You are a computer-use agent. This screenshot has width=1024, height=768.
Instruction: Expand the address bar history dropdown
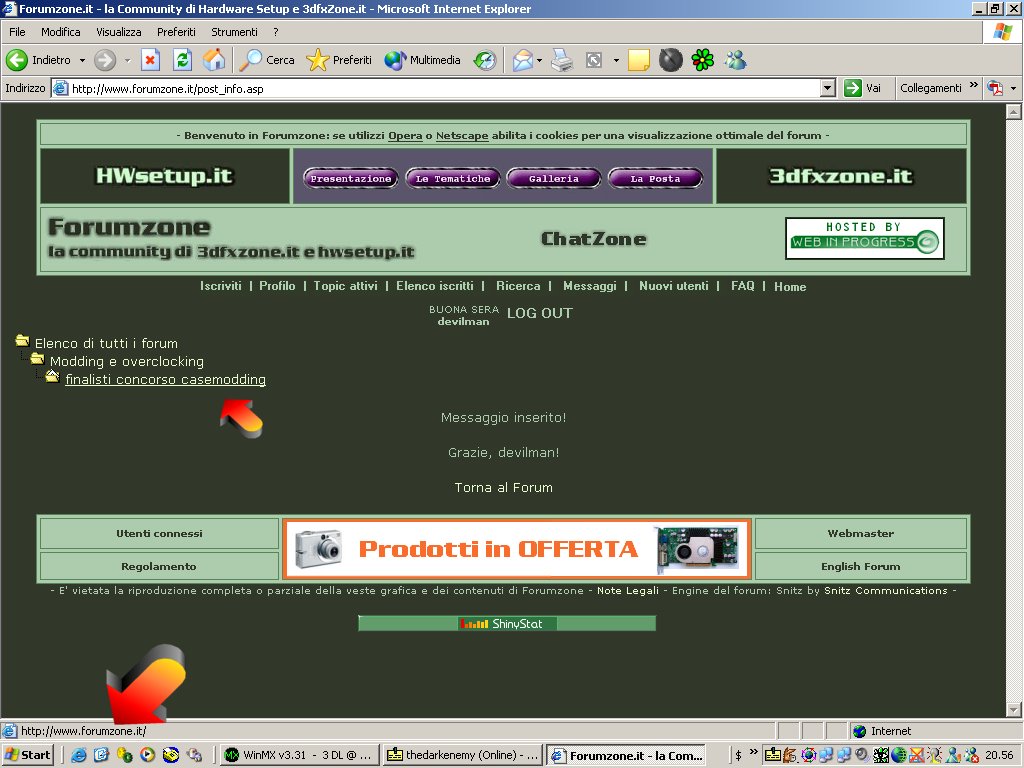827,88
